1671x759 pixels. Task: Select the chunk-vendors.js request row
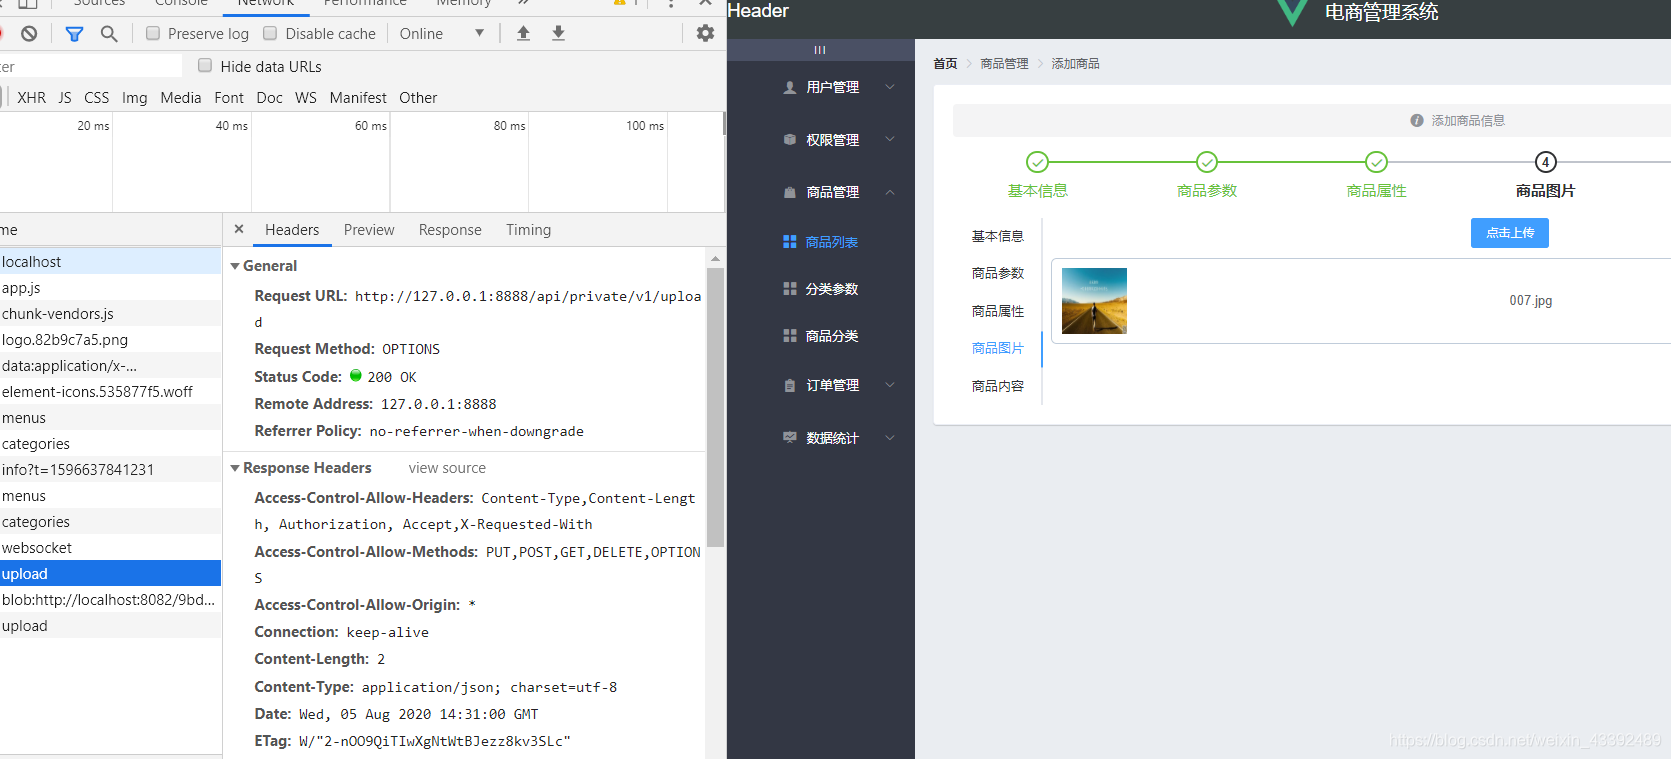point(110,313)
